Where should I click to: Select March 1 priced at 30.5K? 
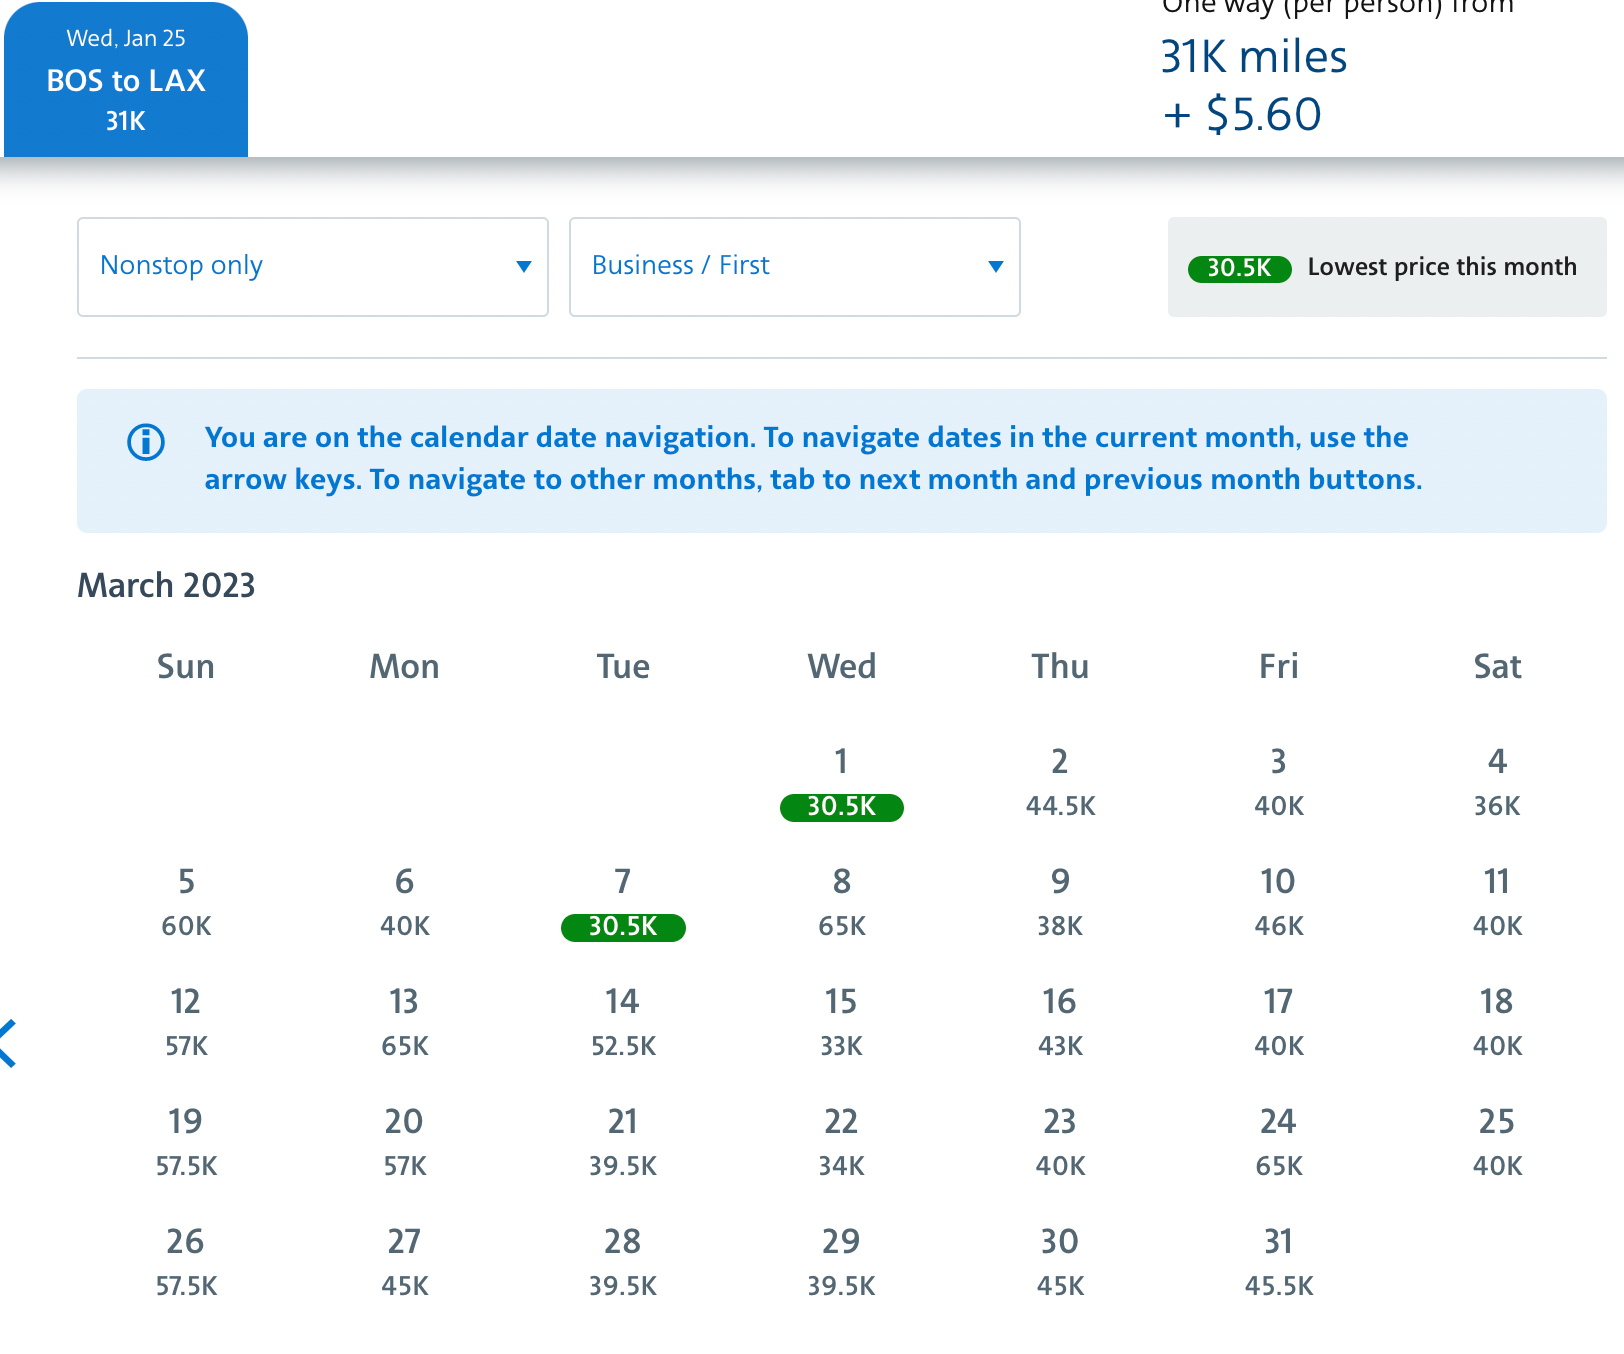(x=841, y=783)
